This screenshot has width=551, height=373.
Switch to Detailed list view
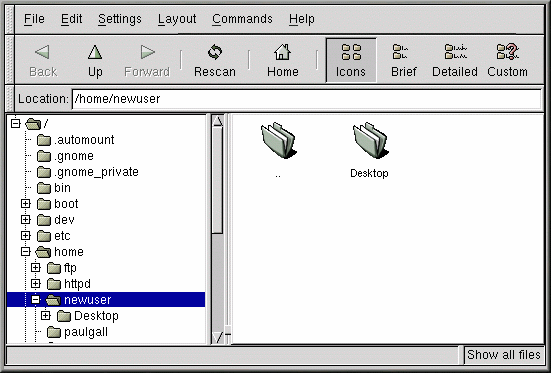pyautogui.click(x=455, y=60)
